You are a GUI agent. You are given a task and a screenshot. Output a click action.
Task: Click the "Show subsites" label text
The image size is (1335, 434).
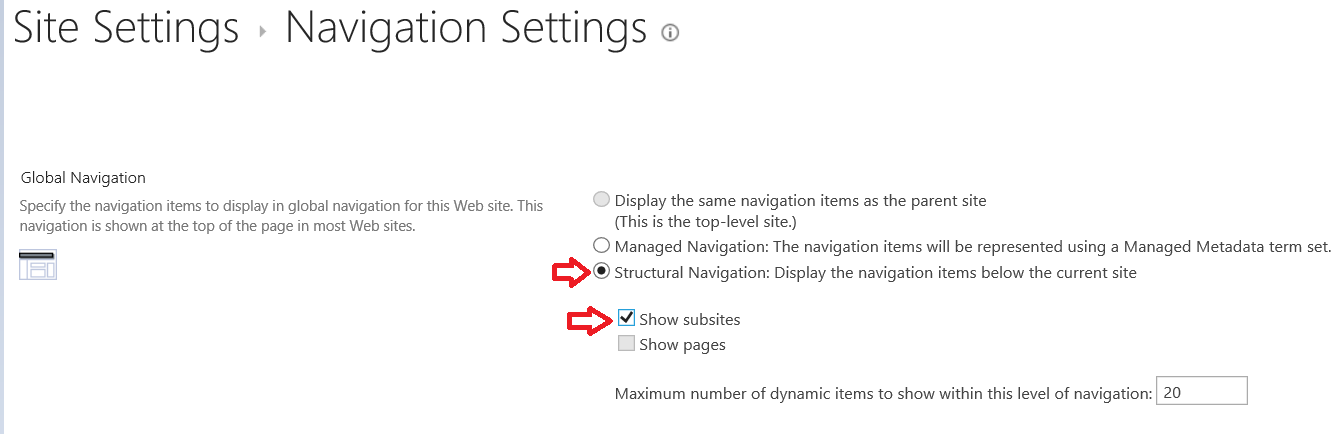click(x=690, y=320)
